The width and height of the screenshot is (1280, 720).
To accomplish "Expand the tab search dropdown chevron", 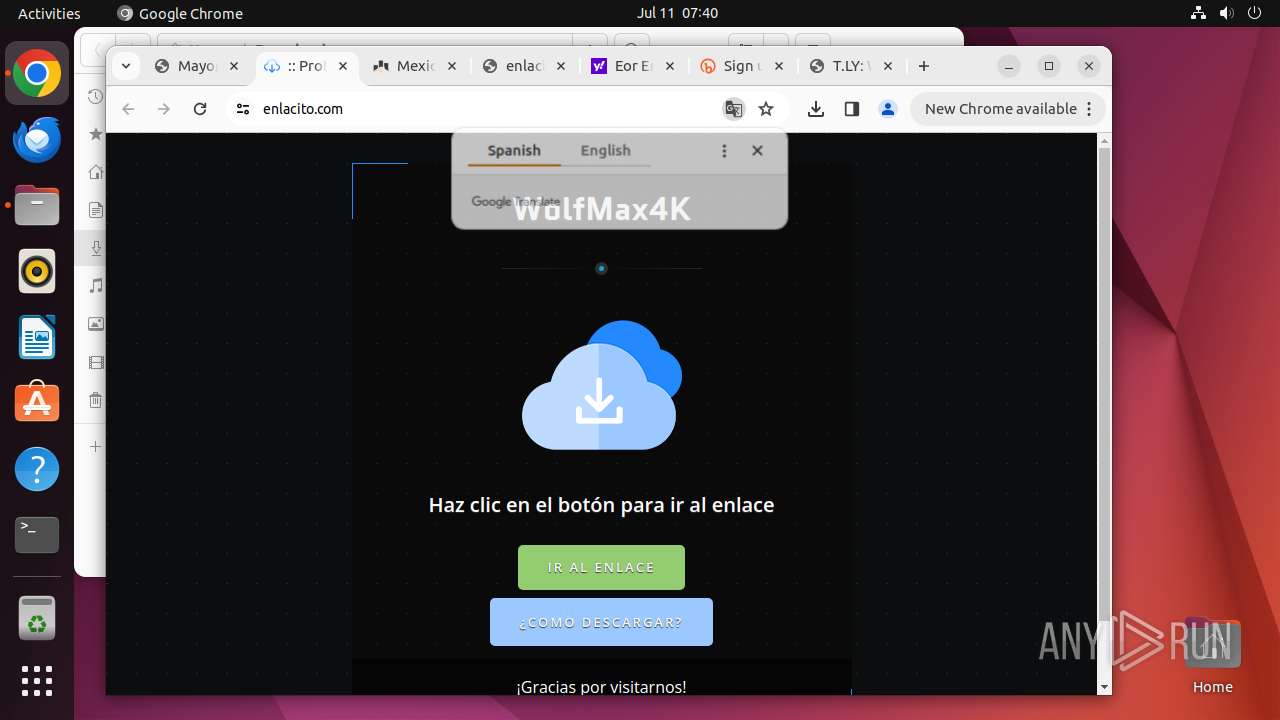I will click(x=125, y=66).
